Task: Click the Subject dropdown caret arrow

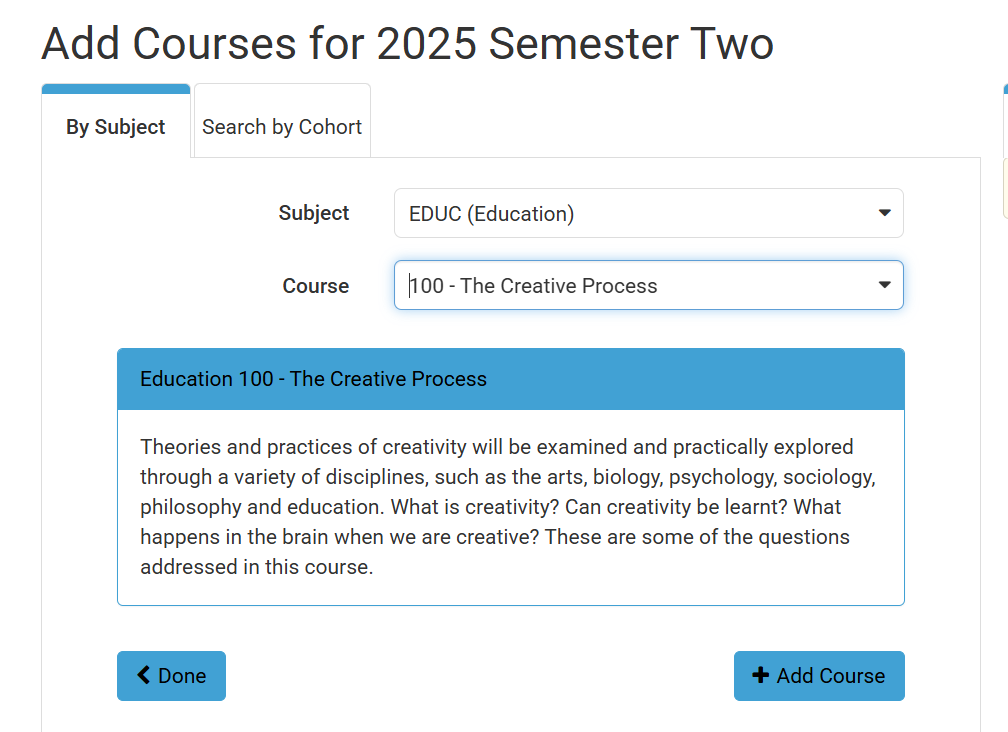Action: pos(884,213)
